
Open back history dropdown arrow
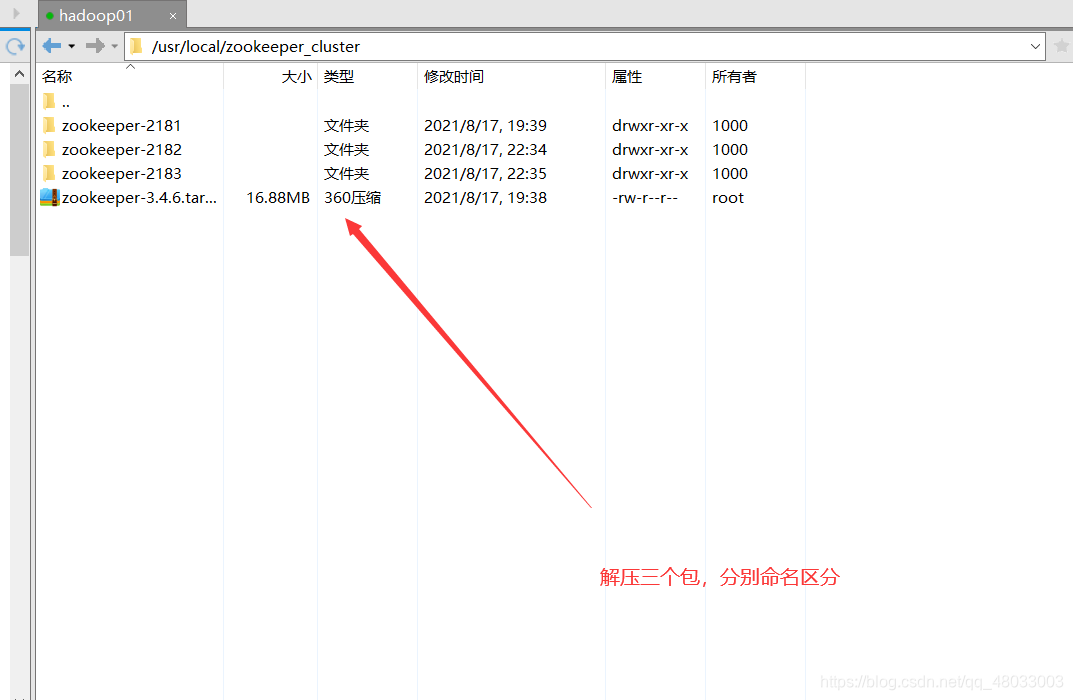click(x=72, y=47)
